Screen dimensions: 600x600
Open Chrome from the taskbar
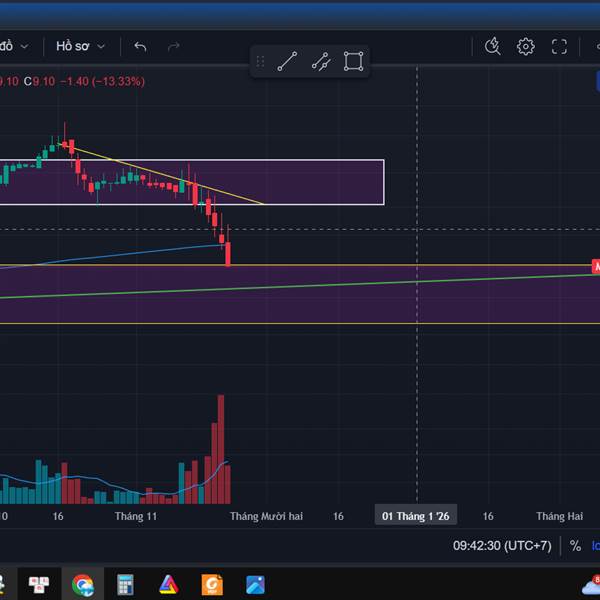tap(83, 585)
